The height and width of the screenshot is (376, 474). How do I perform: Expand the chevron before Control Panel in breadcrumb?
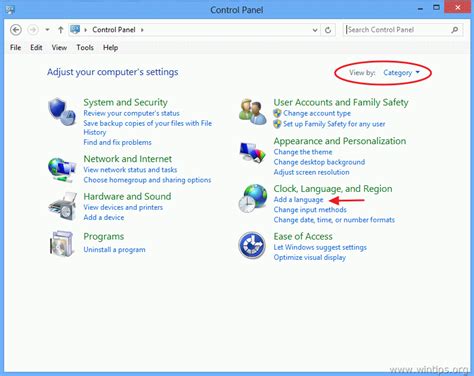click(85, 30)
